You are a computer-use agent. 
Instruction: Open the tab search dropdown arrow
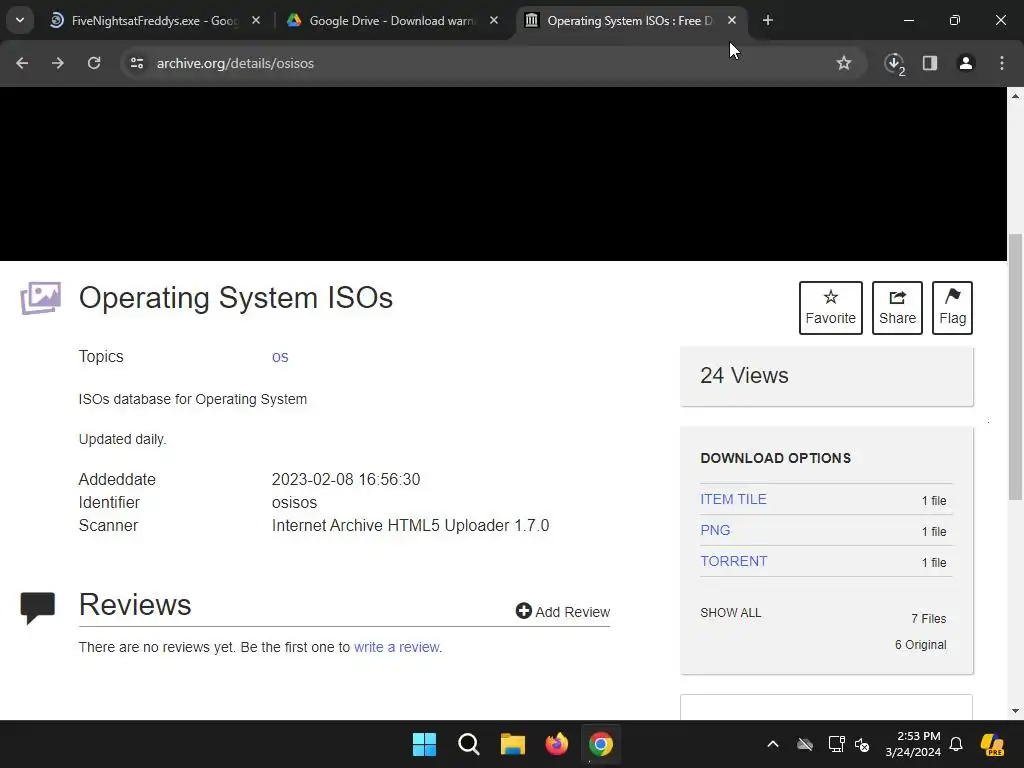point(20,20)
